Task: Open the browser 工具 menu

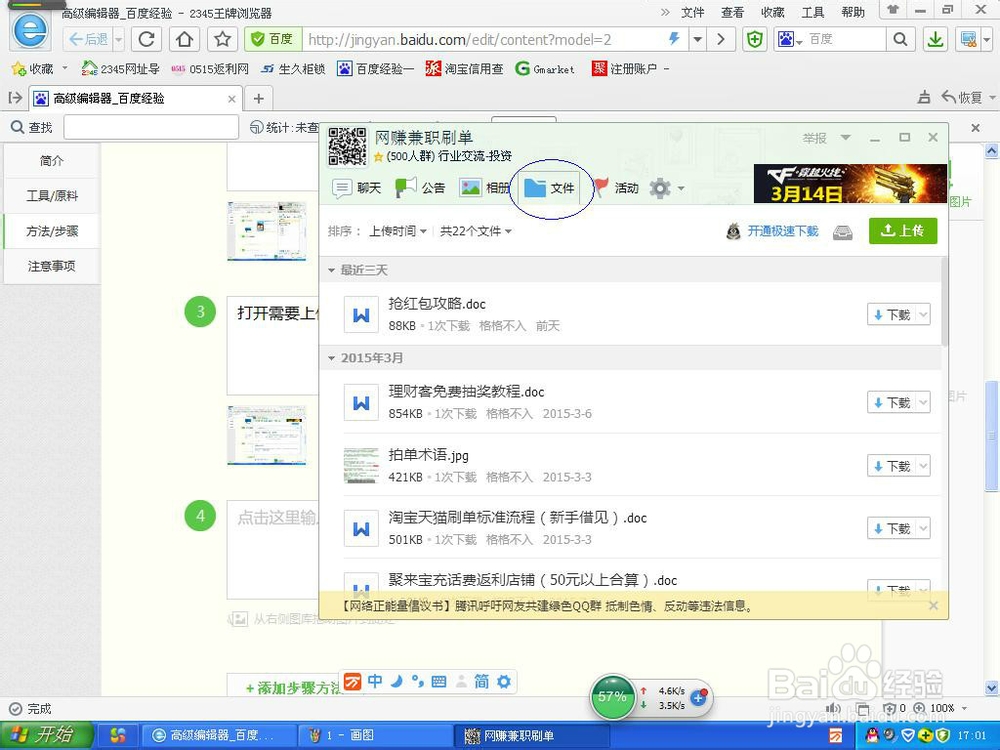Action: (x=812, y=12)
